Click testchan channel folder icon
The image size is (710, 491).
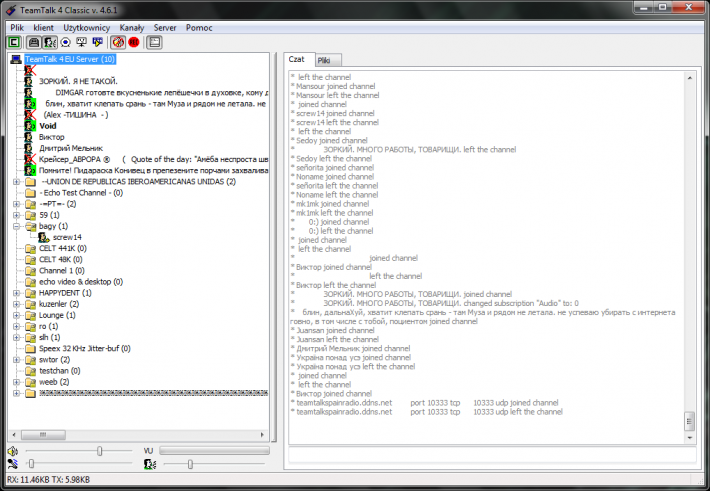[30, 371]
